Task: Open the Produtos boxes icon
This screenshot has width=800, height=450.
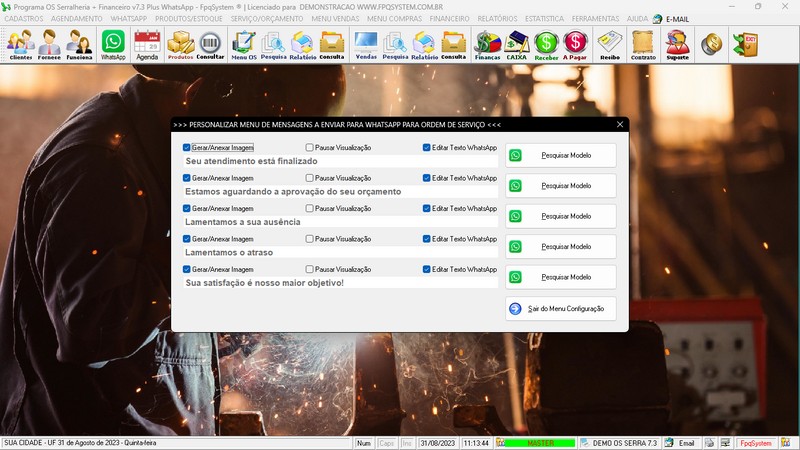Action: (181, 45)
